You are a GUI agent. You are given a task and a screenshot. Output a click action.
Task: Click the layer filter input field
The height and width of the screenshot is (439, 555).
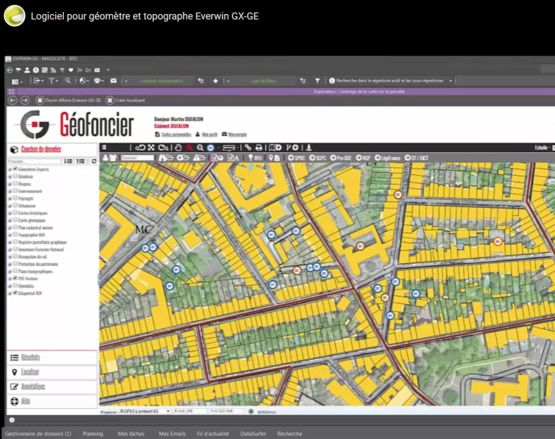35,161
